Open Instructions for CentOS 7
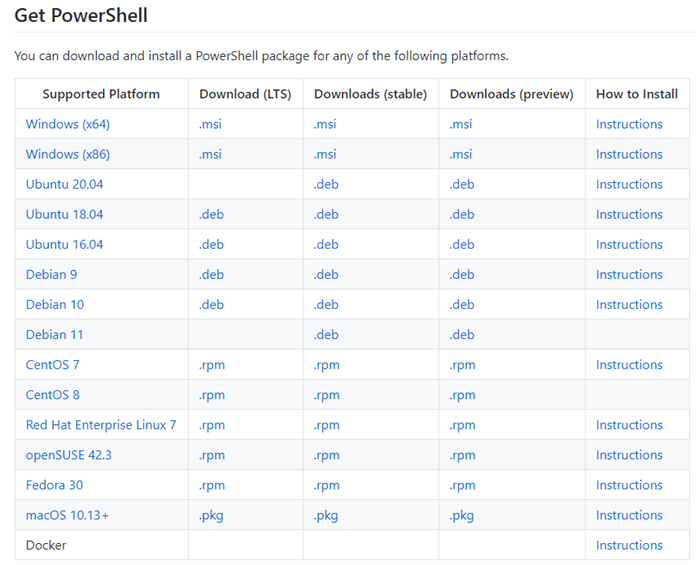 [629, 365]
